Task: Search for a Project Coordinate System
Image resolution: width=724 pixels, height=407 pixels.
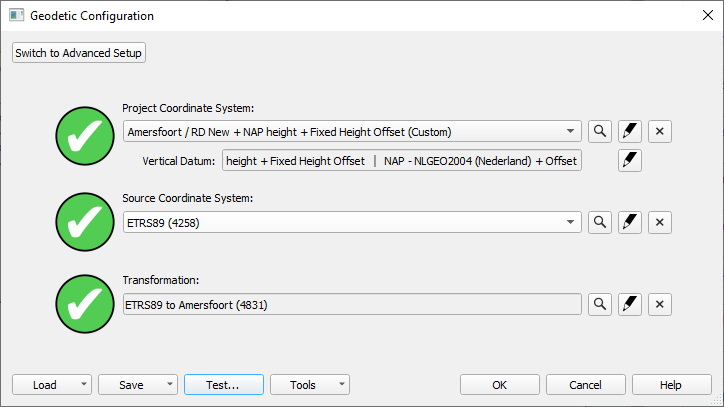Action: coord(599,131)
